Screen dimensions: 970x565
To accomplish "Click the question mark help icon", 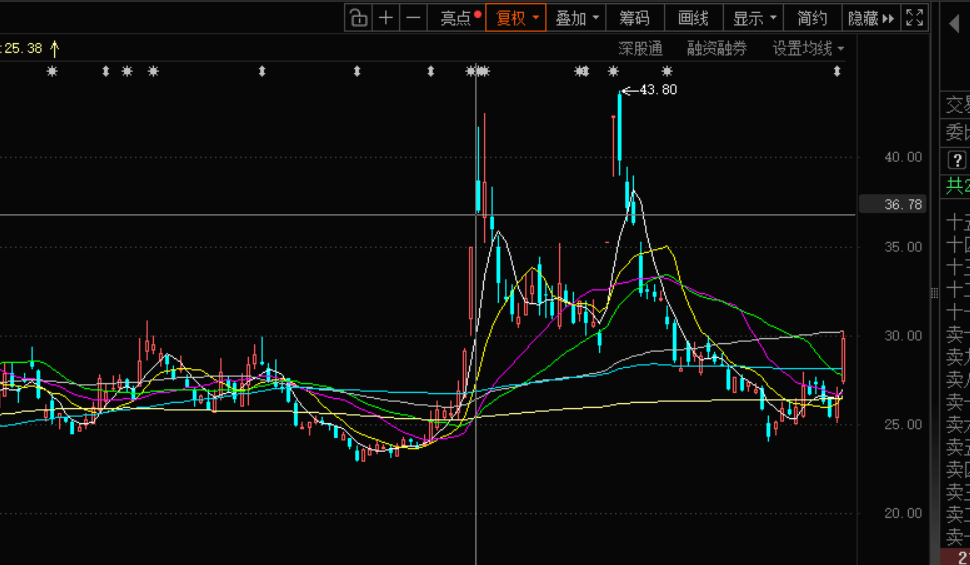I will (x=956, y=161).
